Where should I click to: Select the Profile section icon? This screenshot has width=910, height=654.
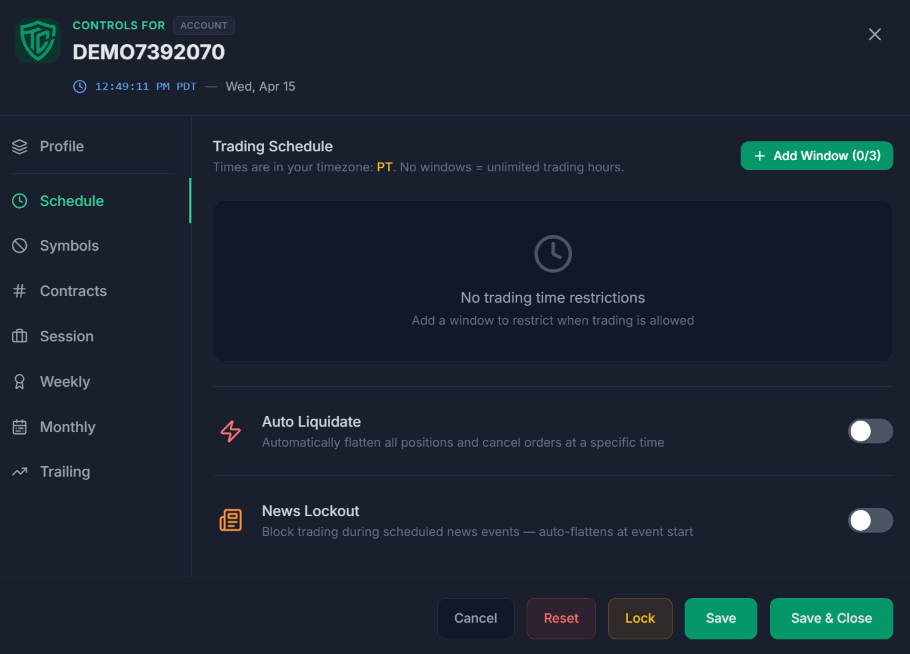18,145
